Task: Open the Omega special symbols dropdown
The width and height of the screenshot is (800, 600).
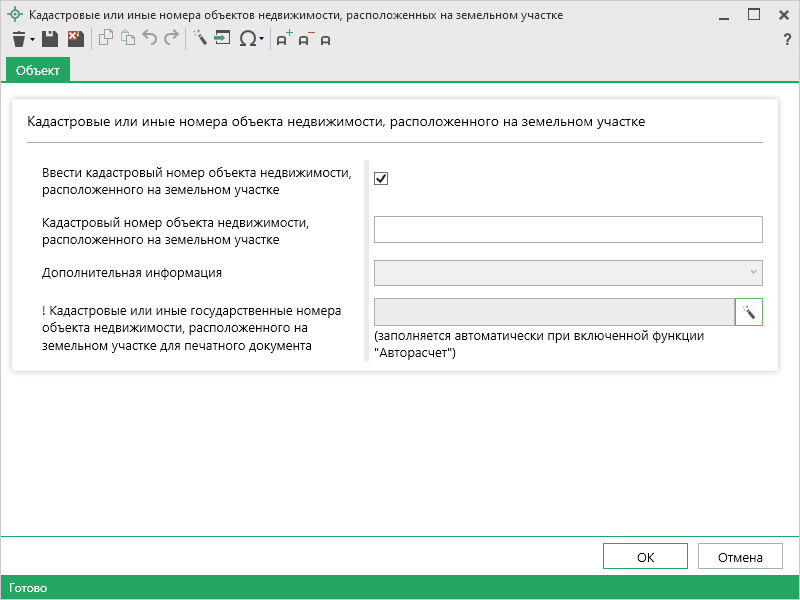Action: click(250, 39)
